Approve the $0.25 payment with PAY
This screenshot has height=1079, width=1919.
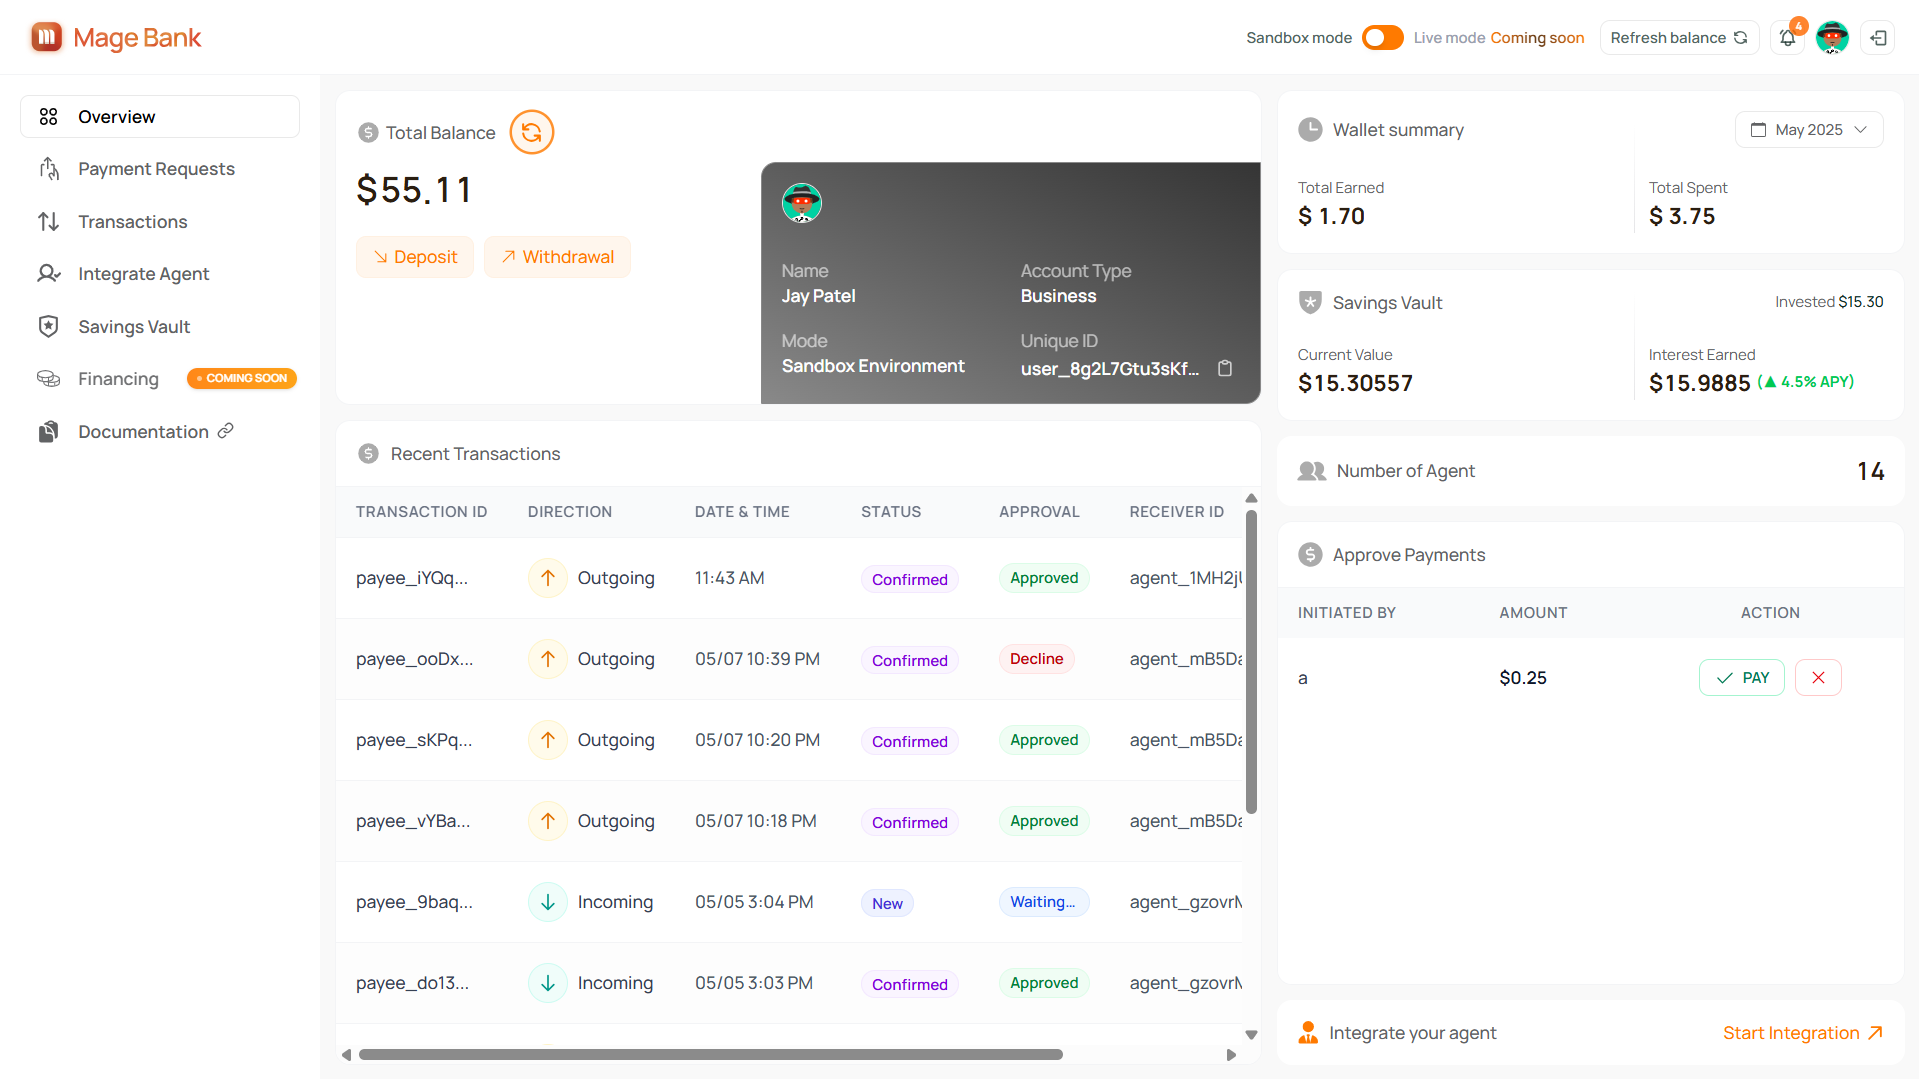(1742, 678)
